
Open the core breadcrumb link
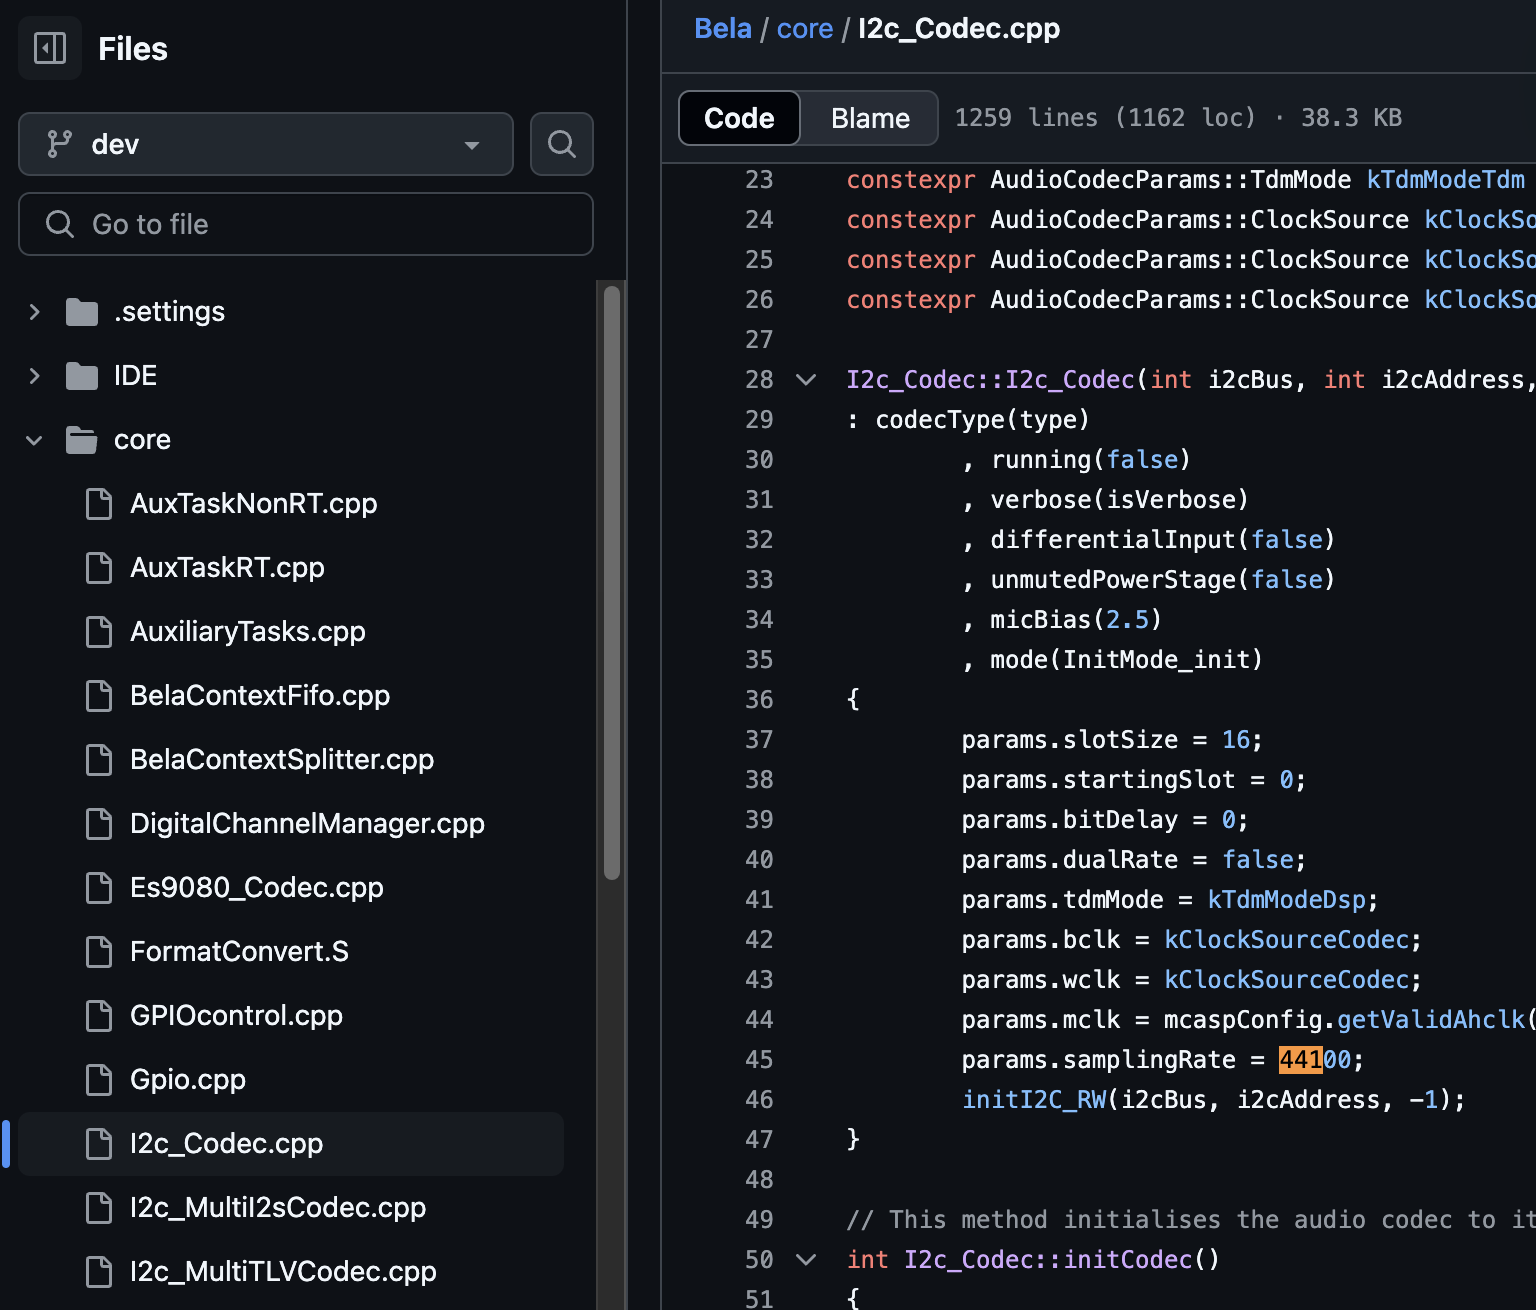point(804,29)
